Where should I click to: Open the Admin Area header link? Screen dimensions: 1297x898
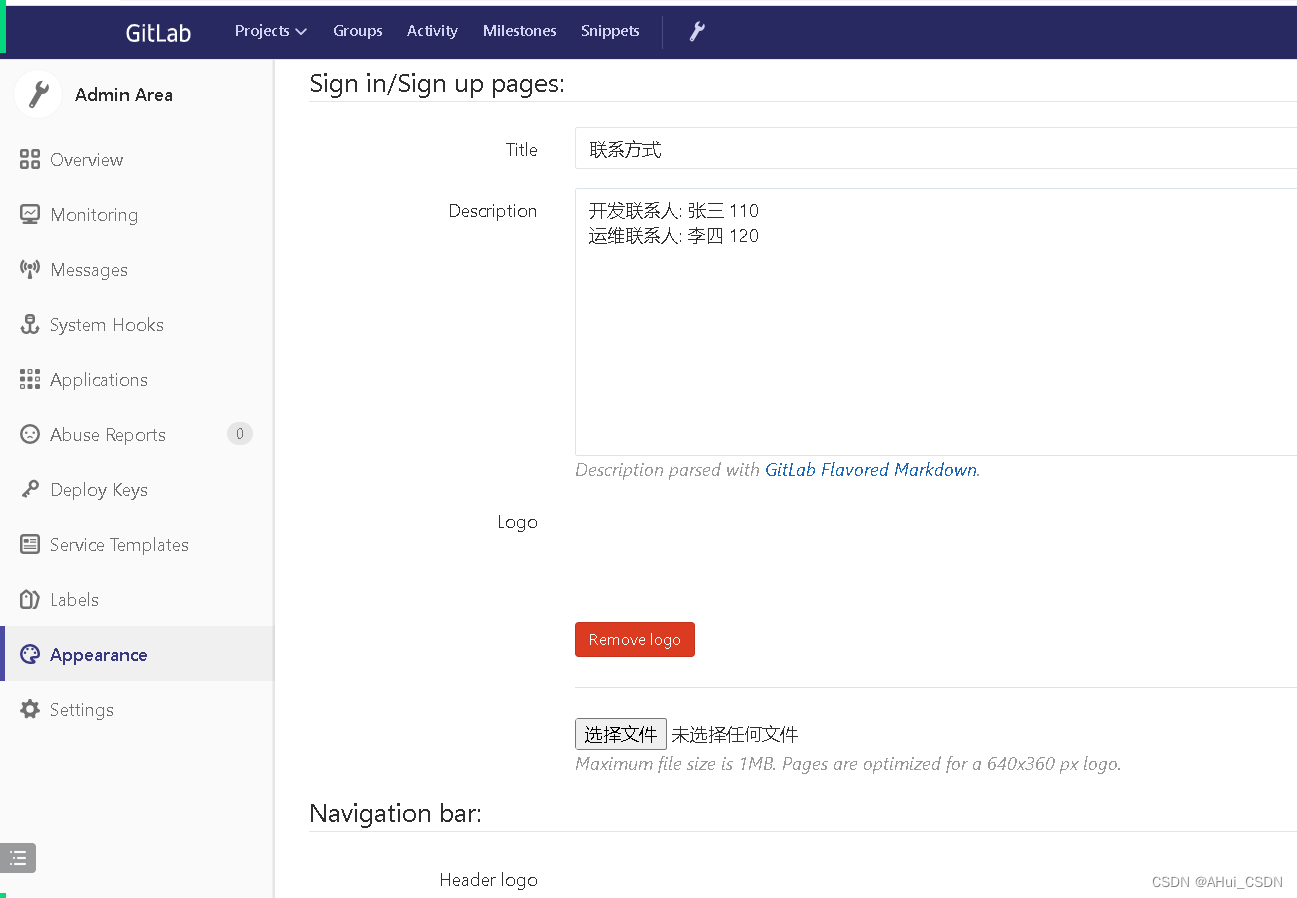coord(124,95)
